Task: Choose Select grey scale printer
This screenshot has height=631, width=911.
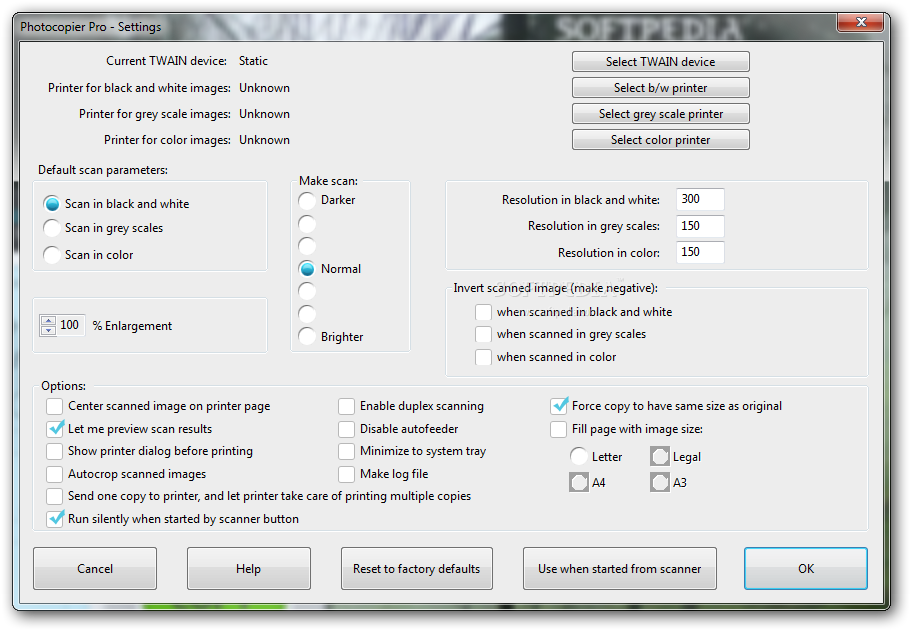Action: (x=661, y=114)
